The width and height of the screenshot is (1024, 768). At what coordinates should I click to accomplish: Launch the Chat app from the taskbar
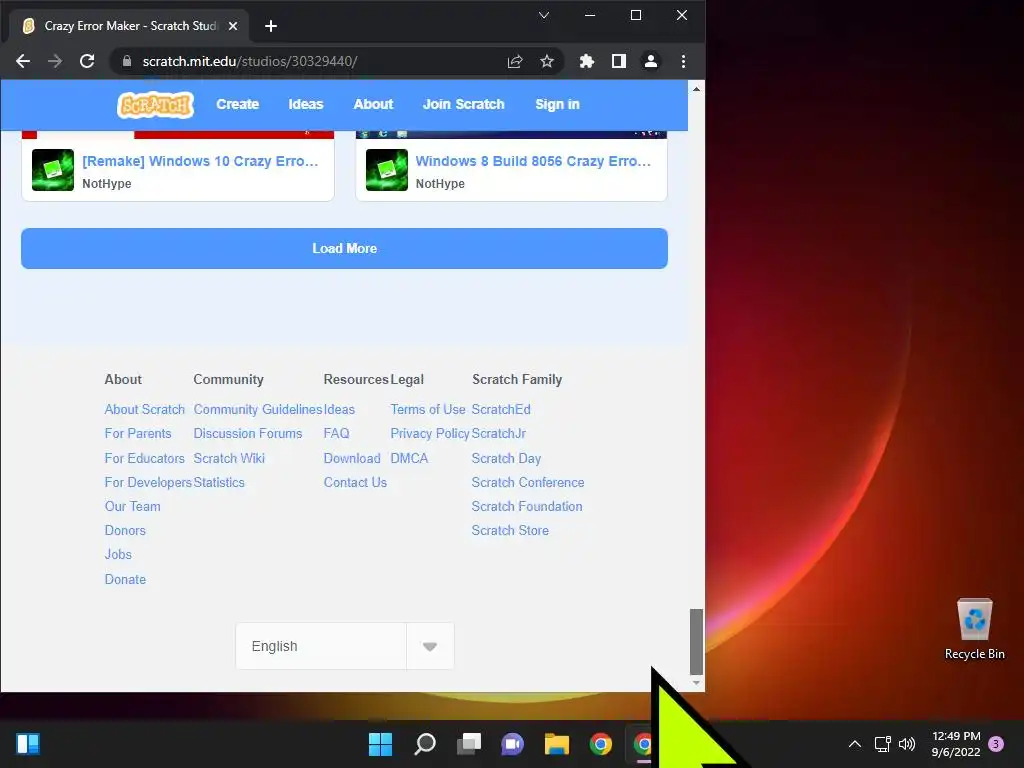[x=513, y=744]
